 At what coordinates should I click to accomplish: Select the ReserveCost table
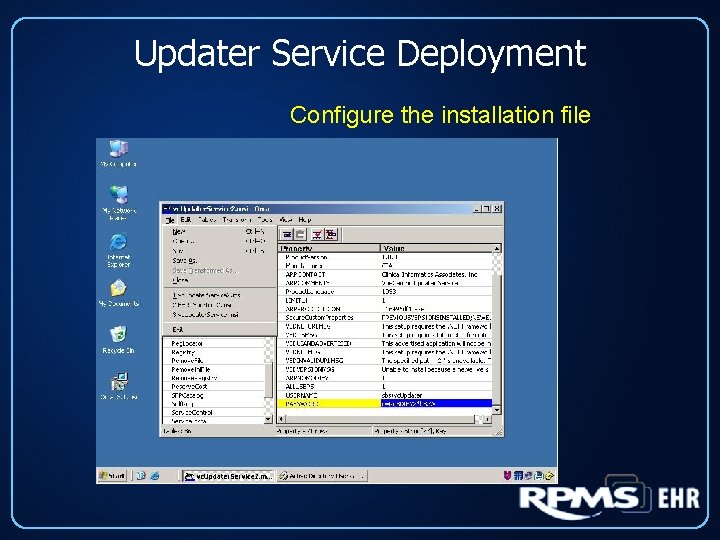[x=189, y=387]
